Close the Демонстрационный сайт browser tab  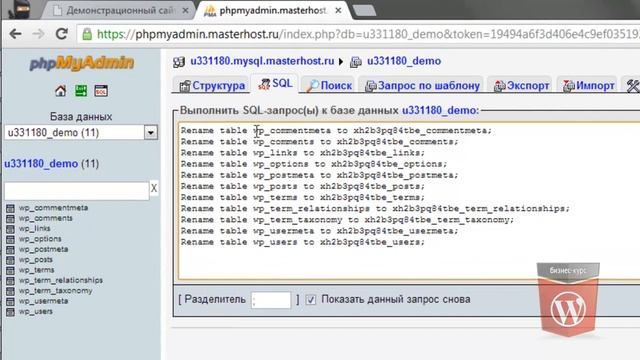(185, 11)
